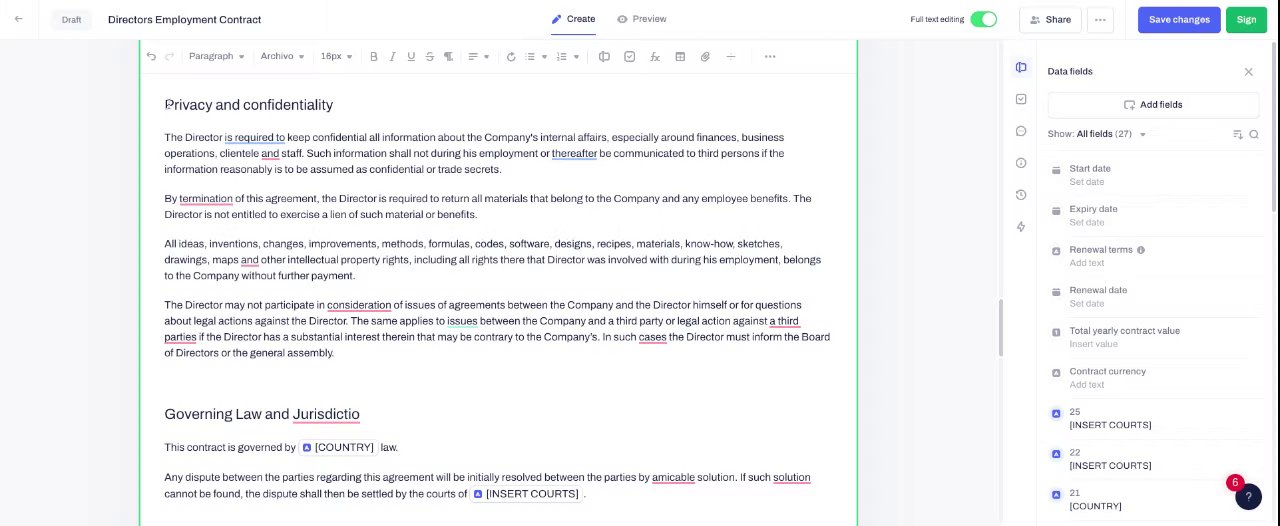Viewport: 1280px width, 526px height.
Task: Click the [COUNTRY] placeholder in the document
Action: coord(338,448)
